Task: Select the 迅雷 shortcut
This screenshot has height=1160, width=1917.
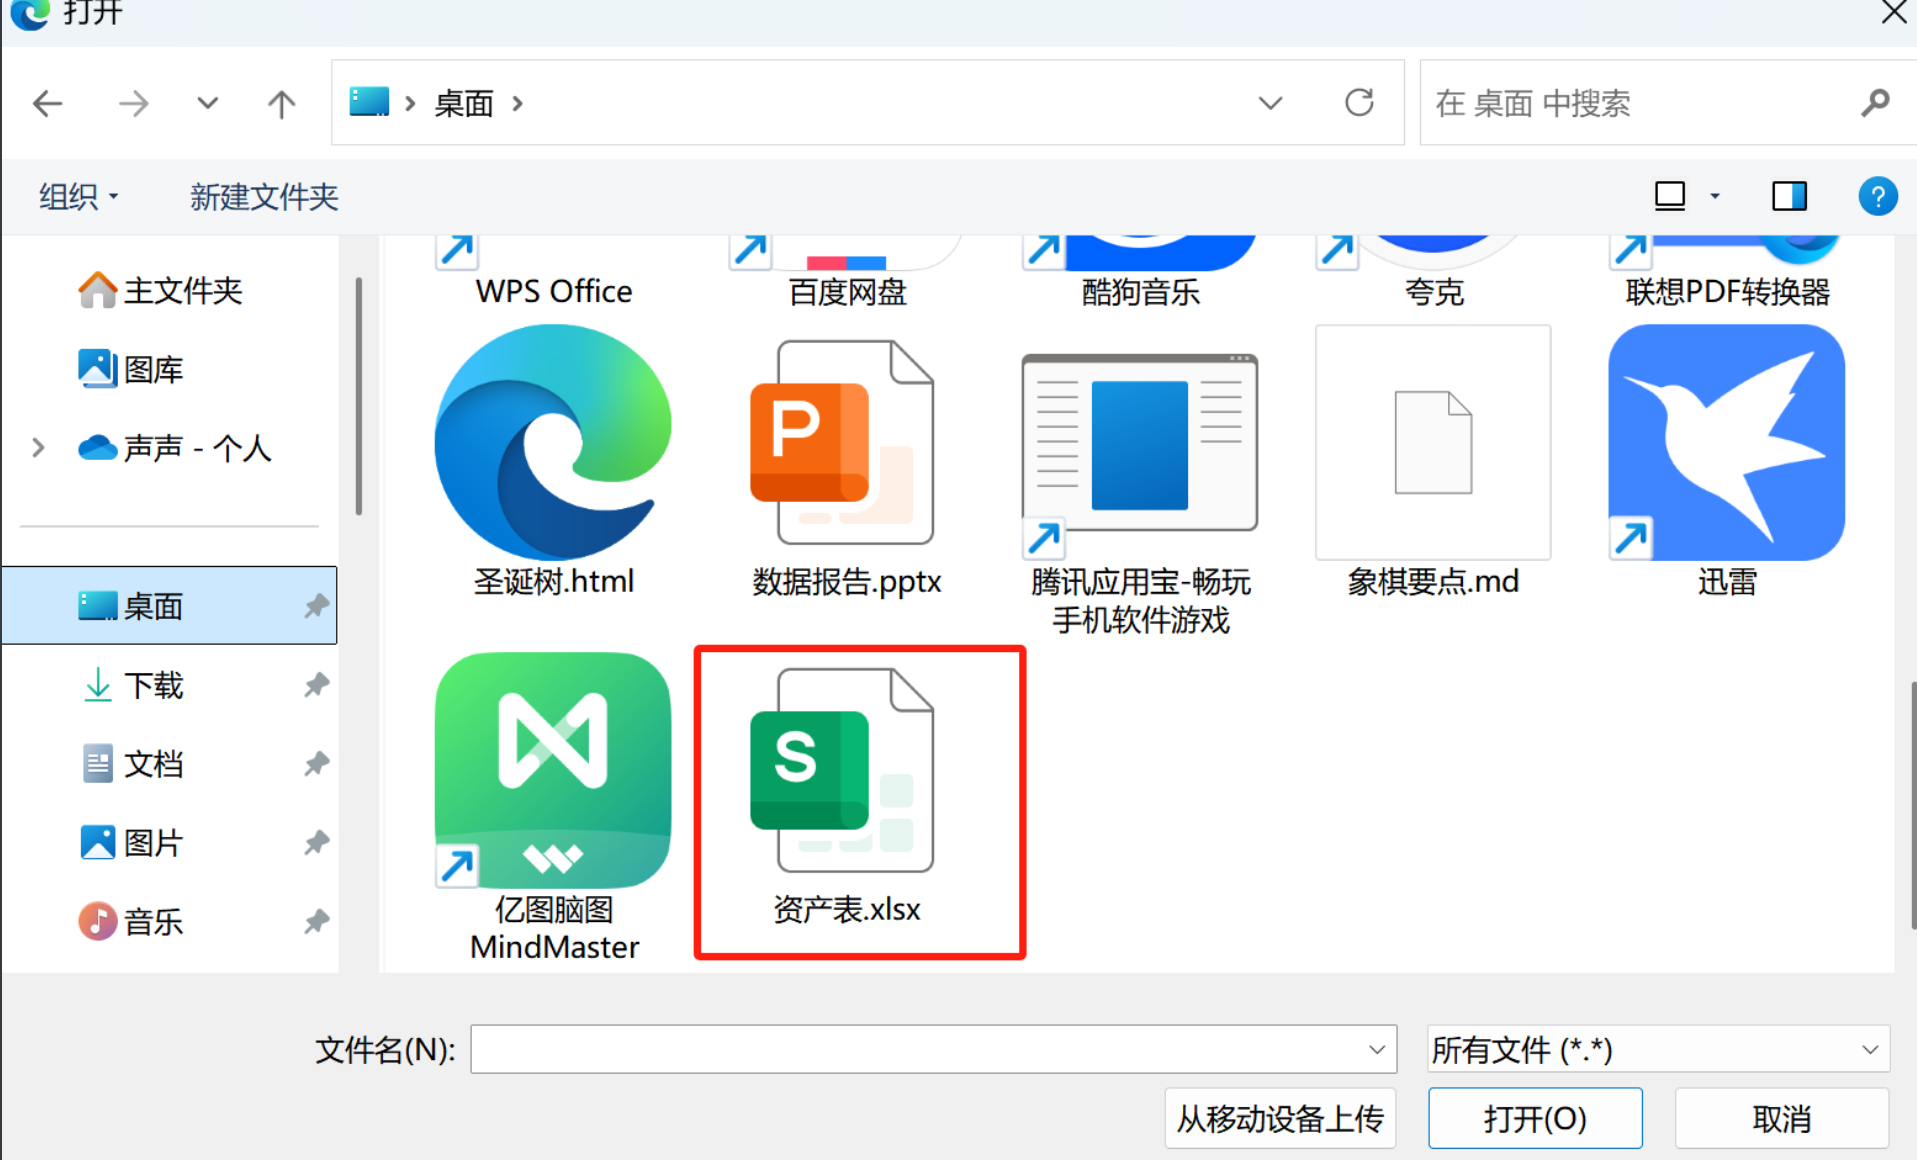Action: click(1727, 460)
